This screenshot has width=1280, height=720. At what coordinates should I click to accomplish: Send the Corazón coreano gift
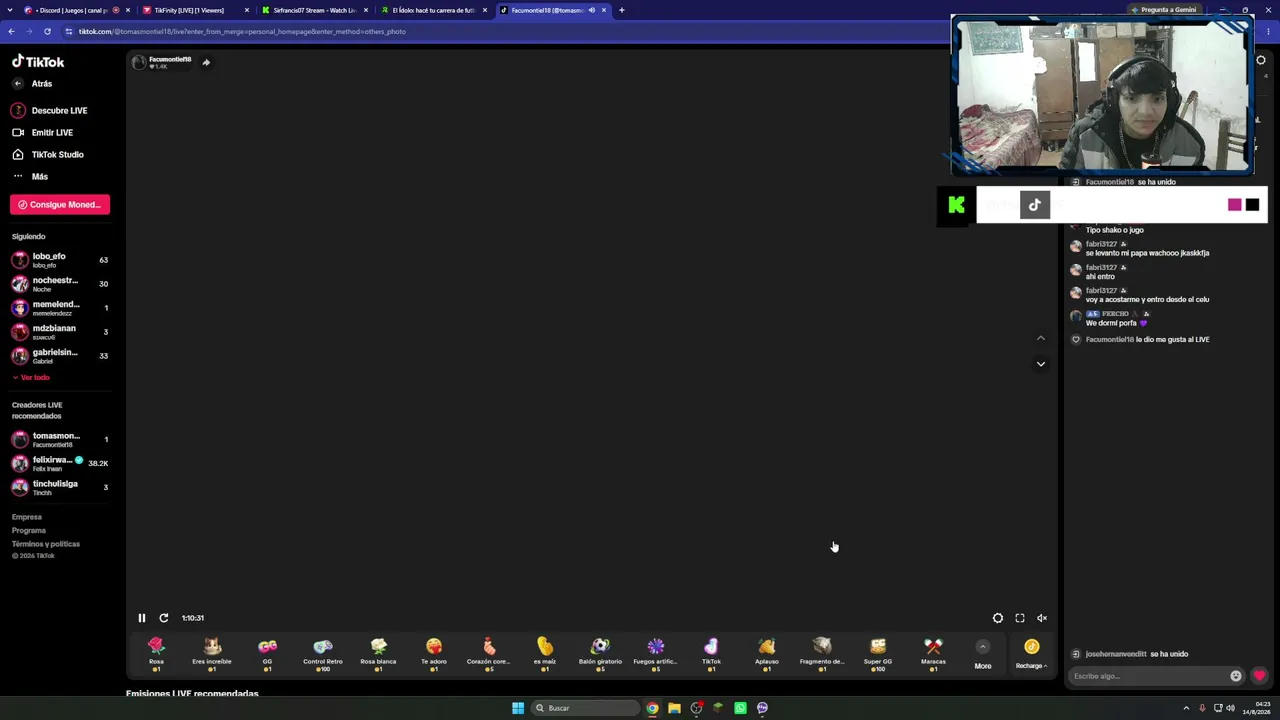click(489, 653)
